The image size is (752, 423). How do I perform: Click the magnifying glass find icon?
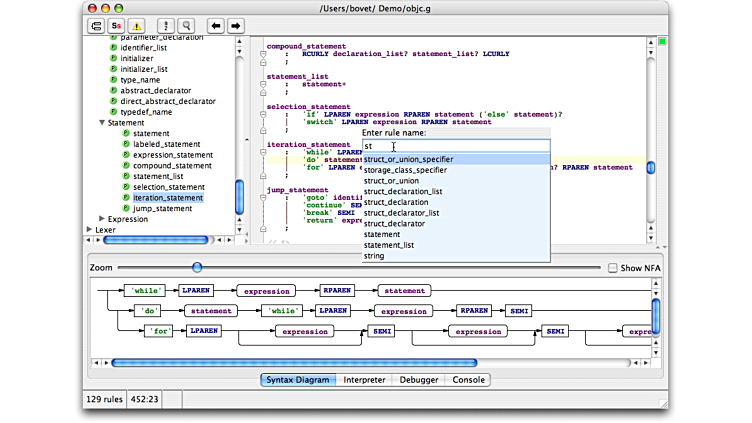coord(186,25)
